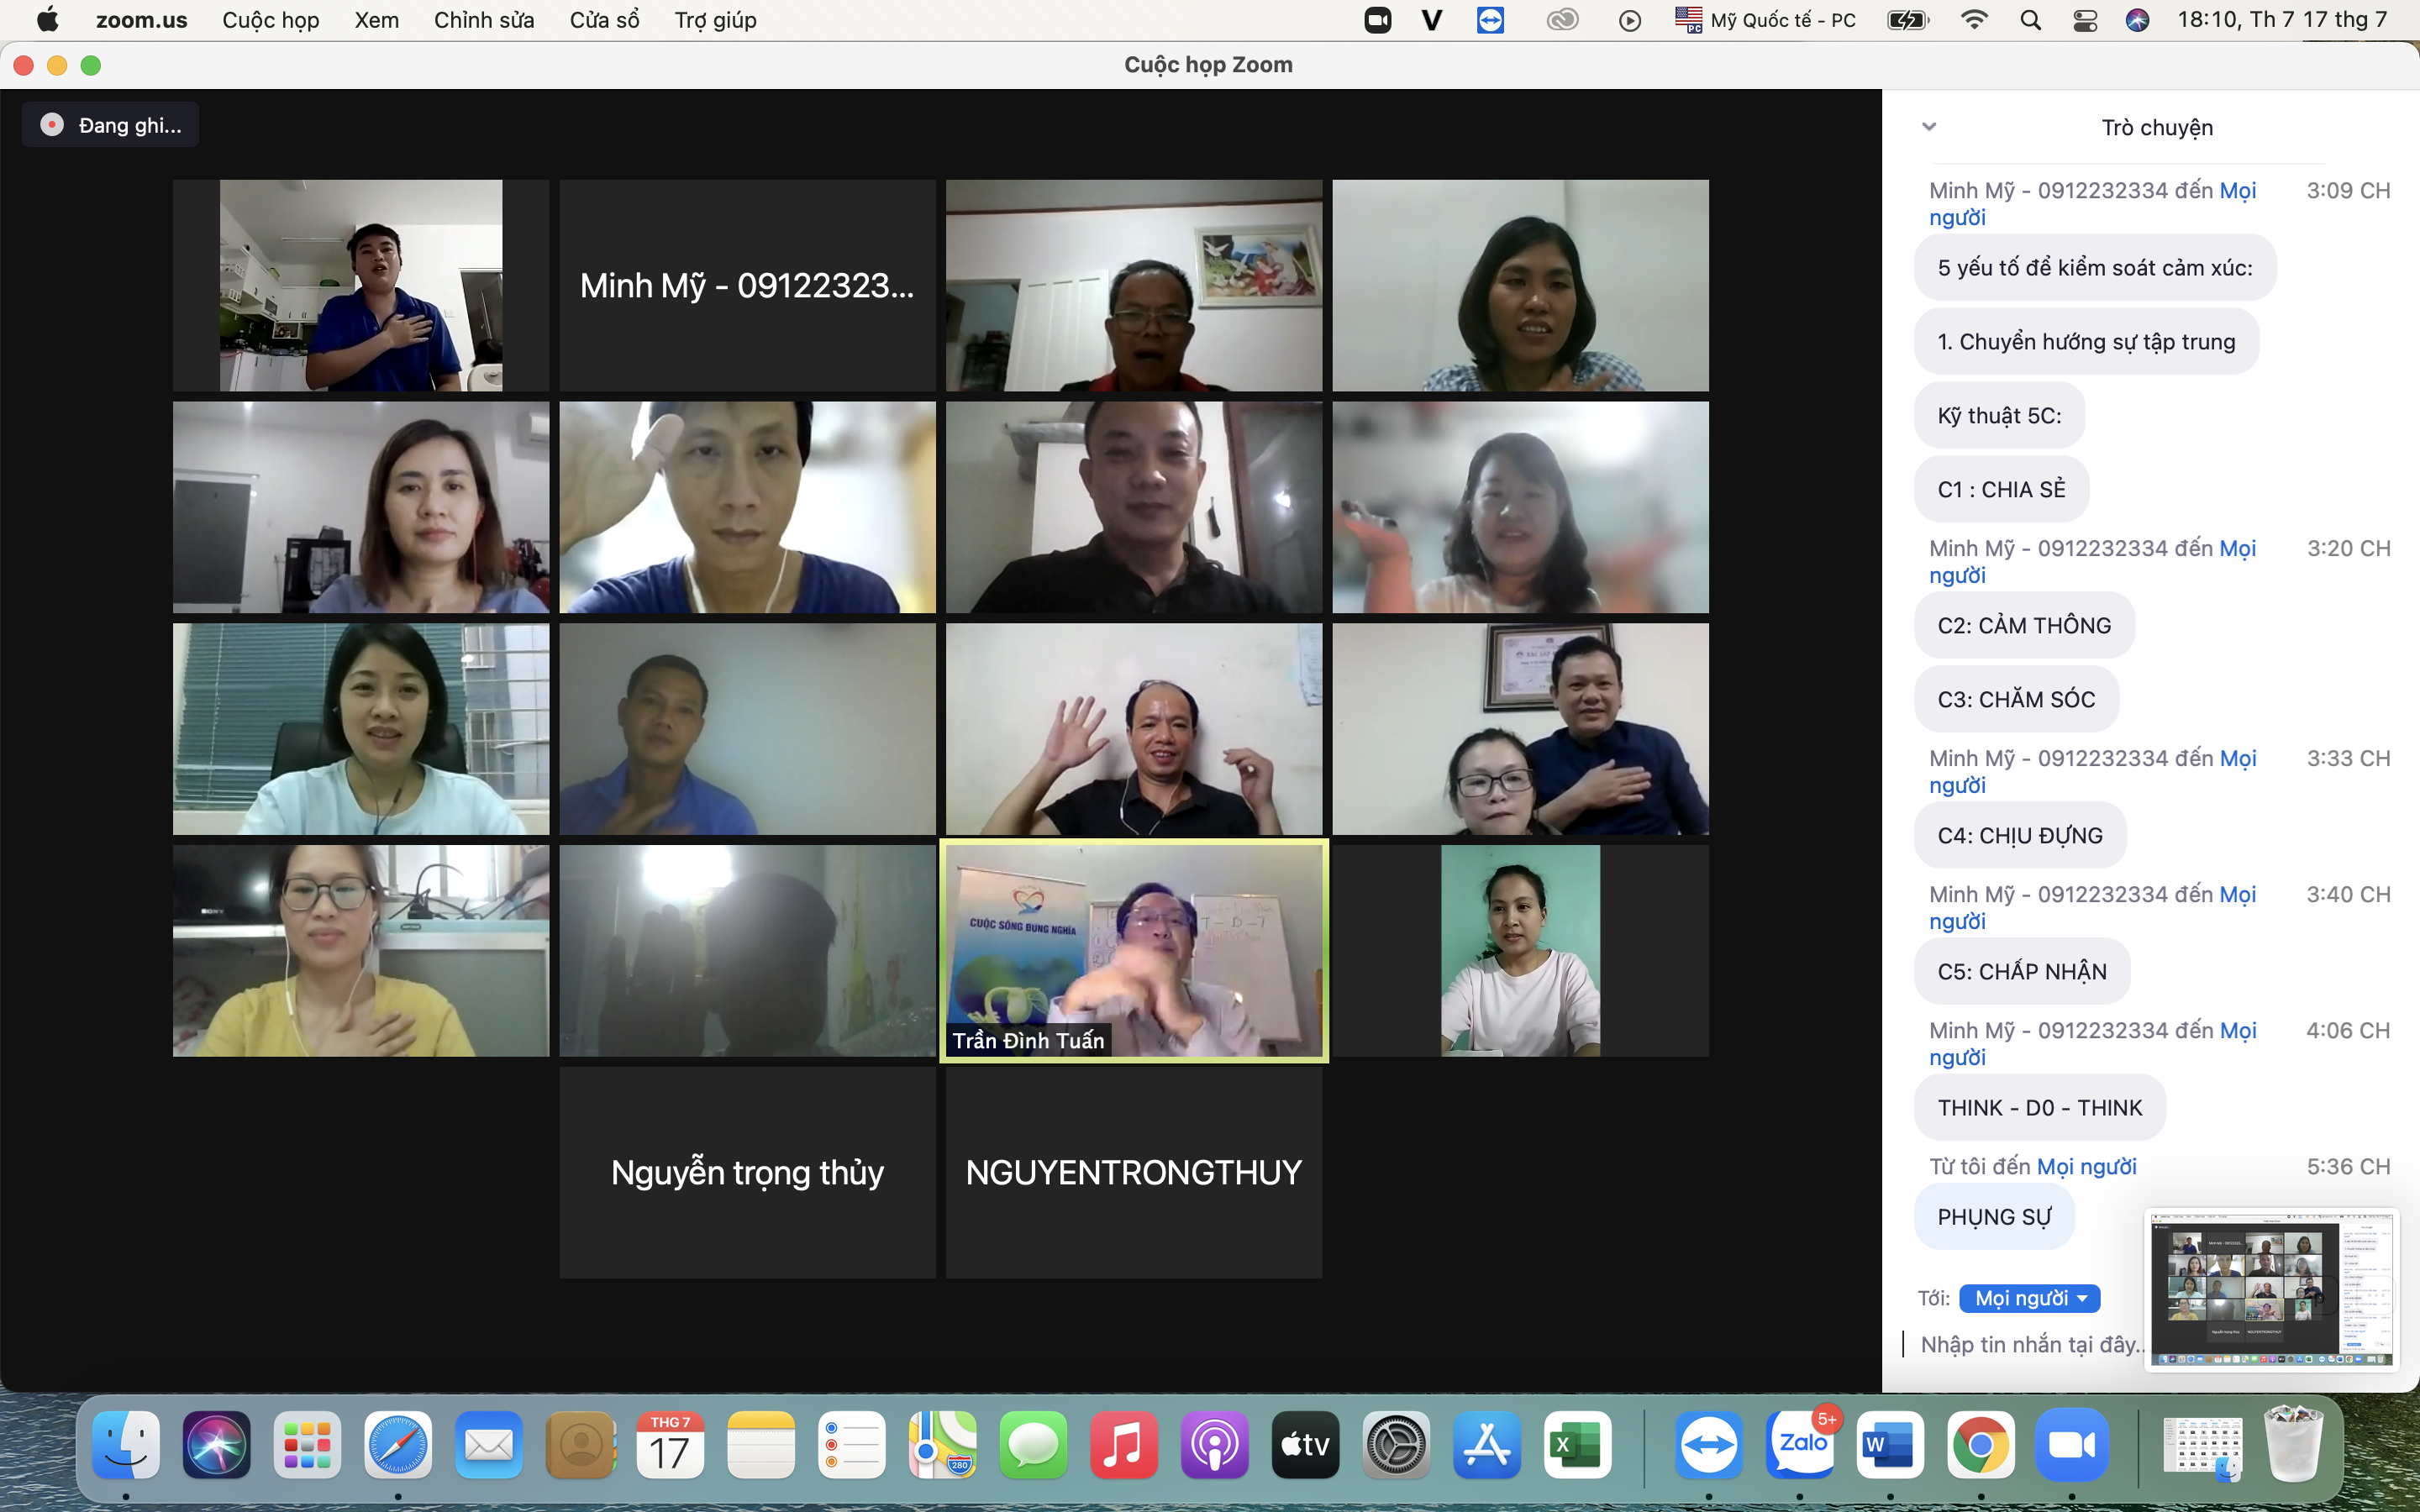
Task: Open the zoom.us application menu
Action: click(x=141, y=20)
